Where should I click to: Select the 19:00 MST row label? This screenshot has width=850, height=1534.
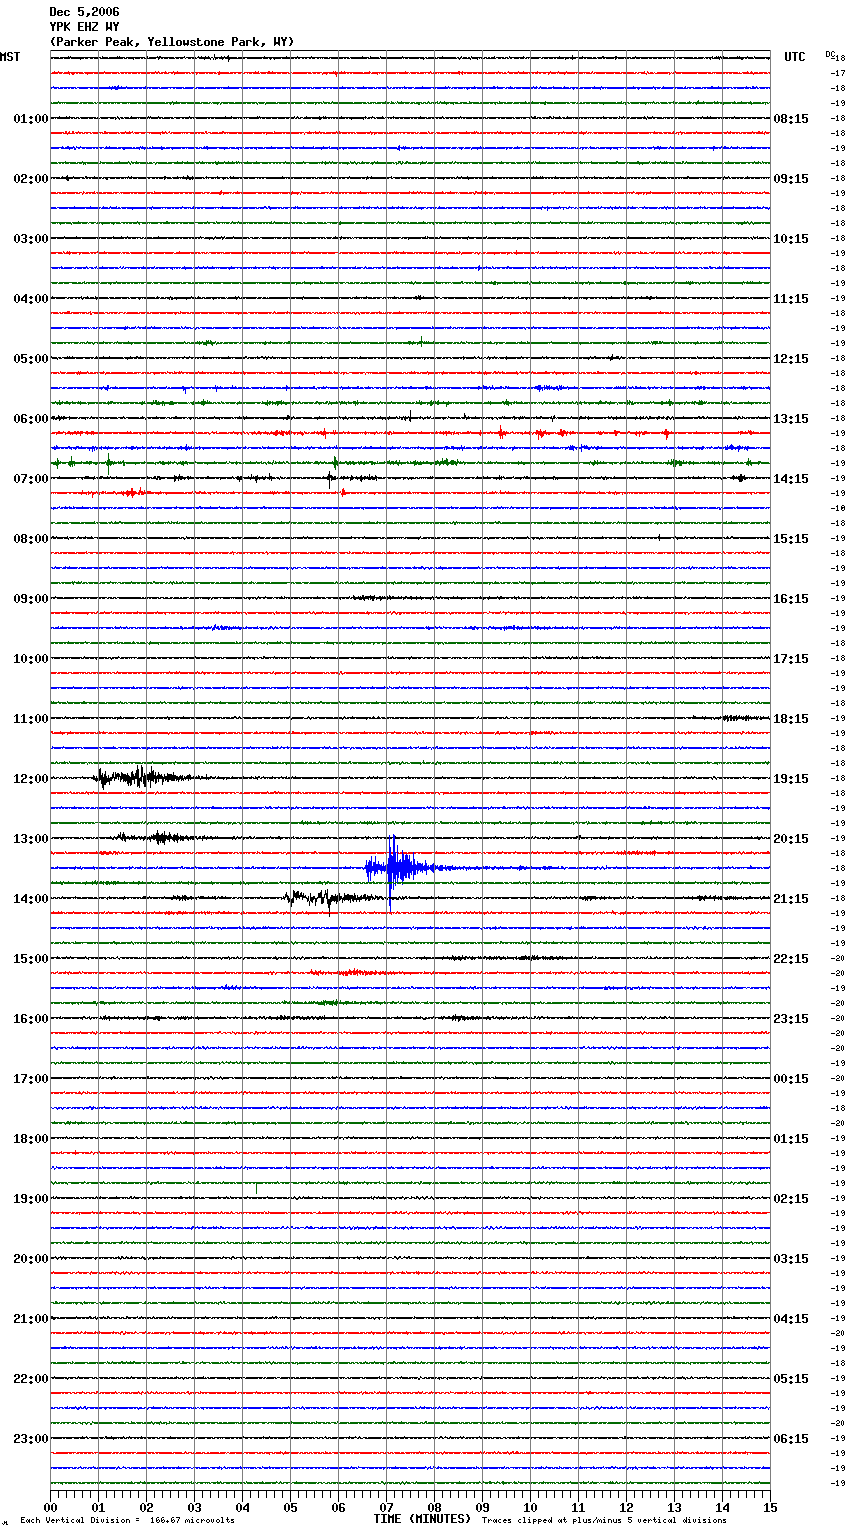click(x=31, y=1199)
